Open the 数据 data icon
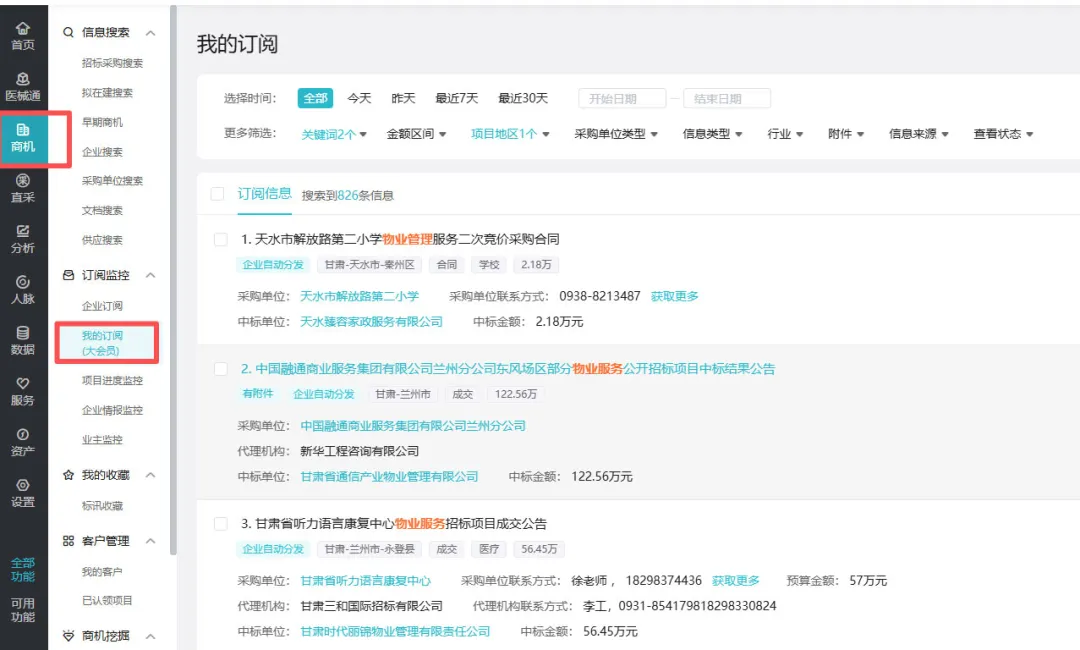Viewport: 1080px width, 650px height. (23, 340)
